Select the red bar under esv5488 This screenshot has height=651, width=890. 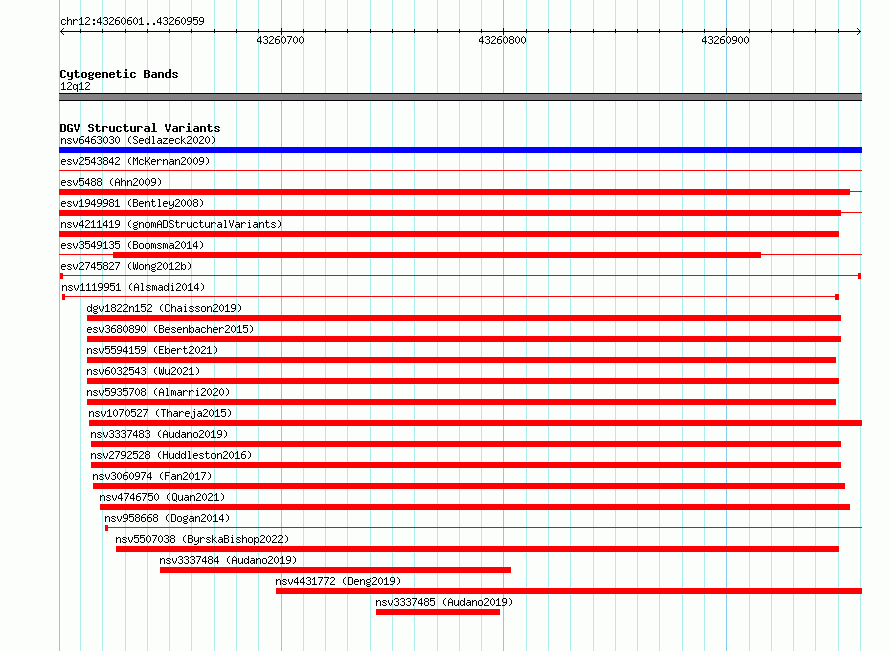click(x=455, y=192)
